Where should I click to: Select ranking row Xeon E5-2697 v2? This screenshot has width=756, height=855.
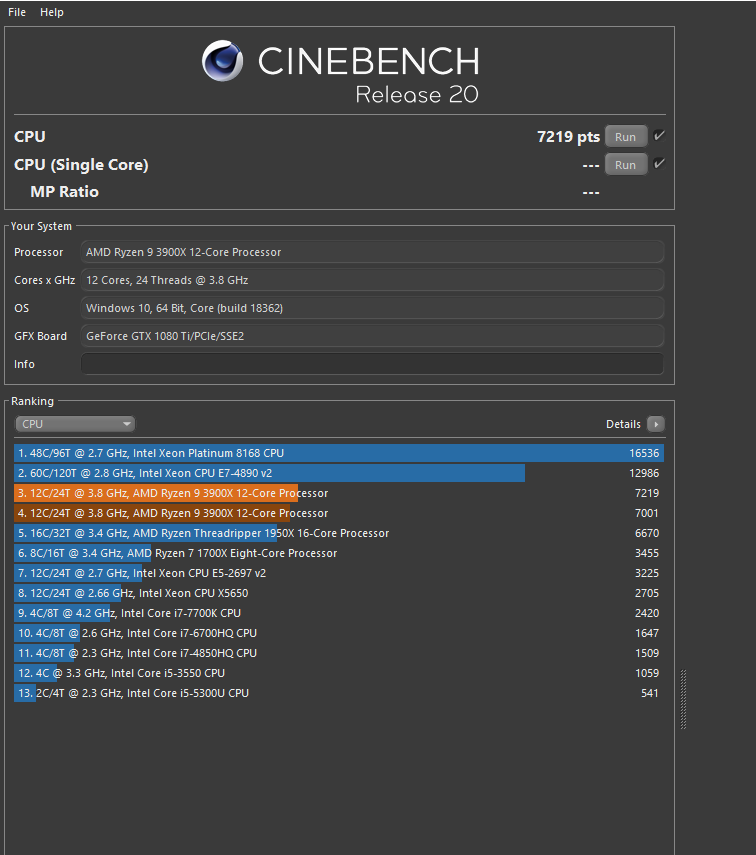(x=339, y=573)
